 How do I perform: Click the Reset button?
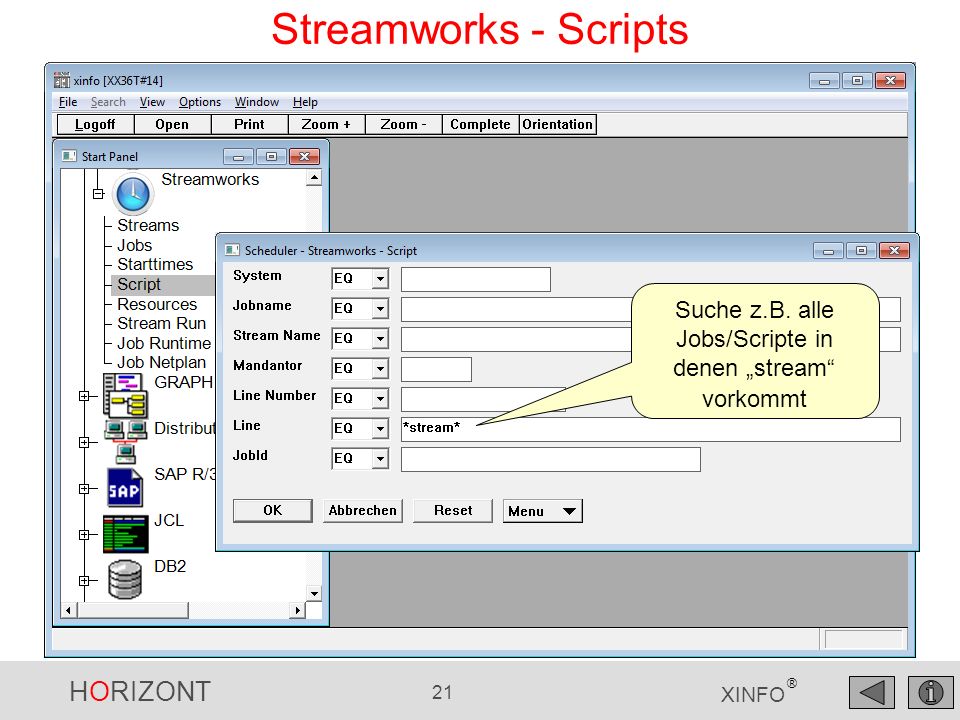[x=453, y=511]
